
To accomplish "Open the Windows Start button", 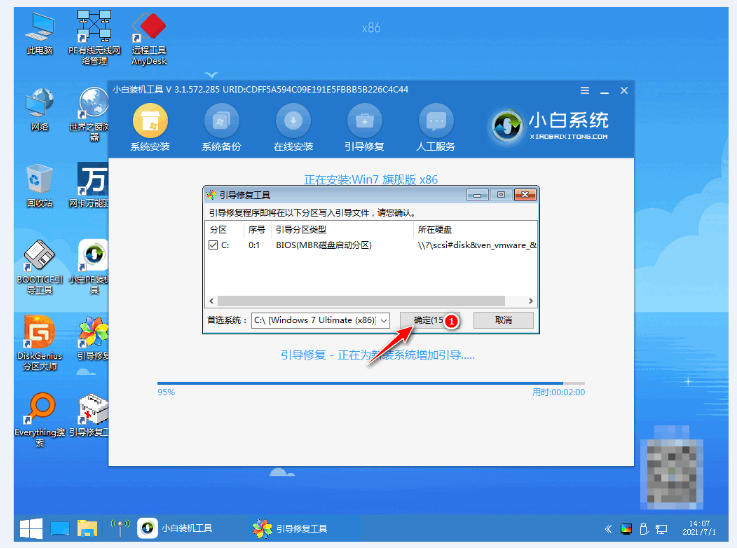I will coord(31,529).
